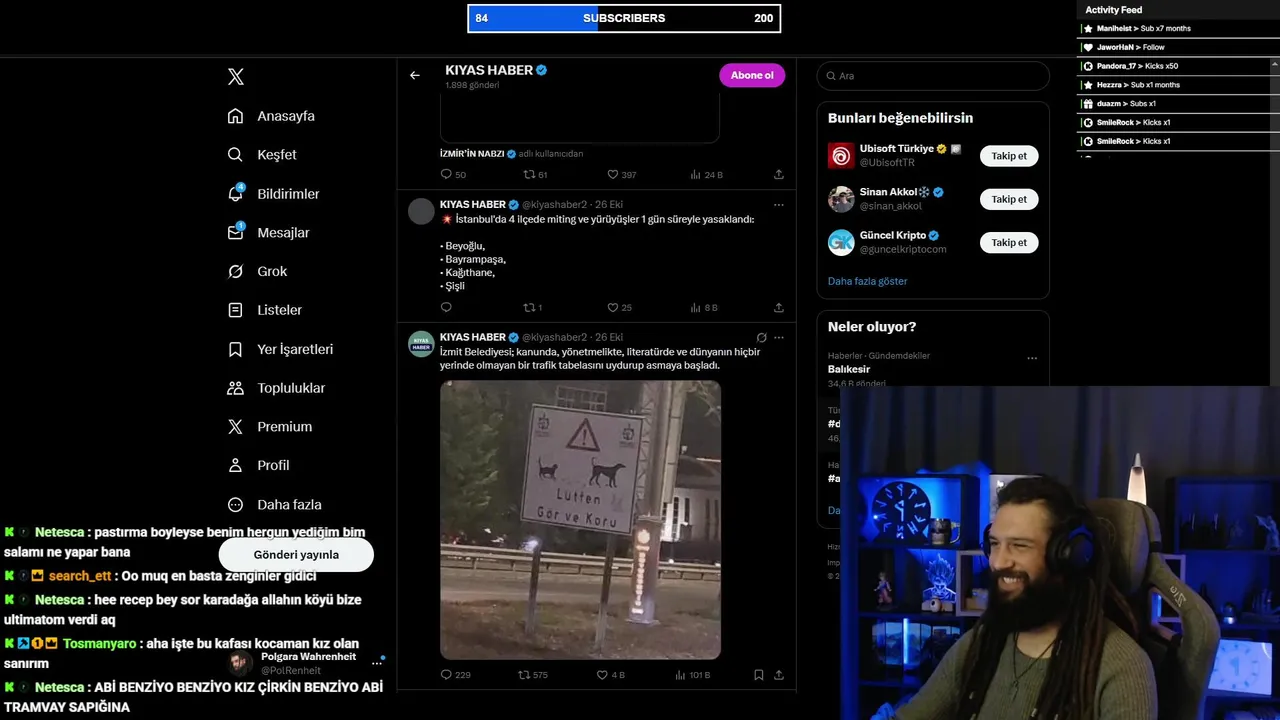Follow Güncel Kripto with Takip et
This screenshot has height=720, width=1280.
click(x=1009, y=242)
